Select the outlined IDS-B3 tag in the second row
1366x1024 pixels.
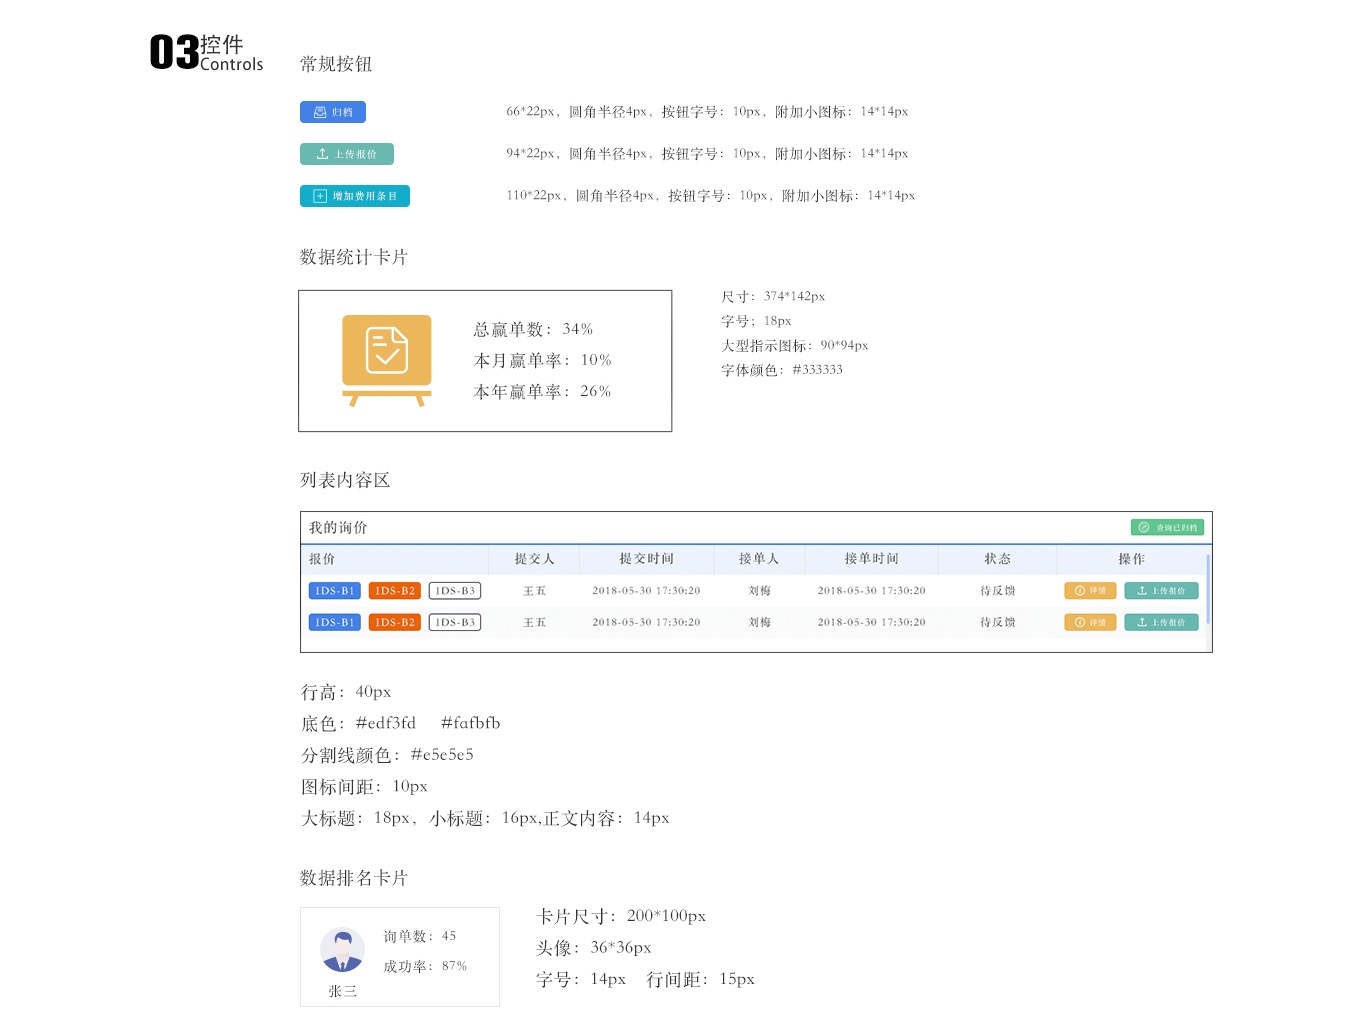[454, 622]
